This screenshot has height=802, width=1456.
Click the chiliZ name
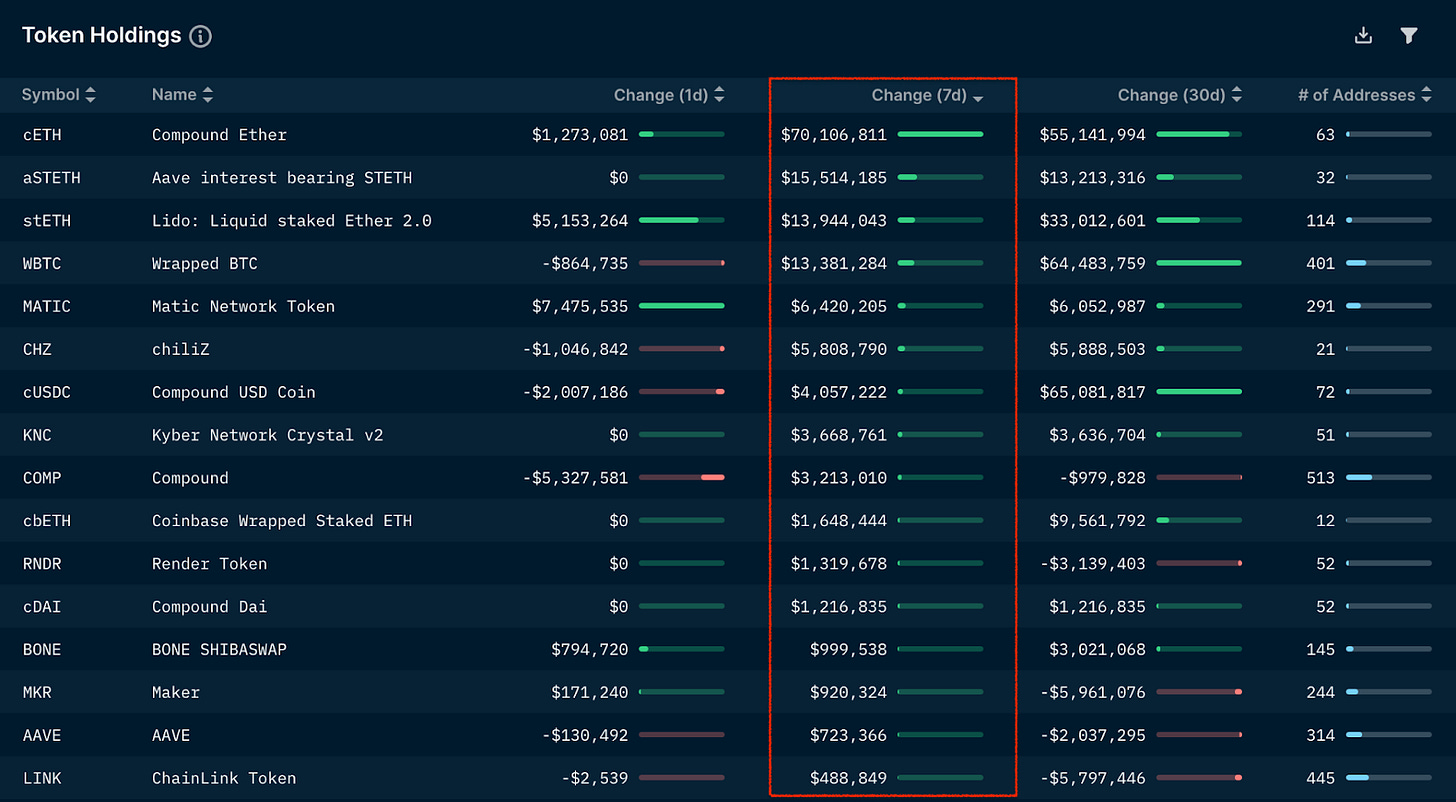(x=181, y=350)
